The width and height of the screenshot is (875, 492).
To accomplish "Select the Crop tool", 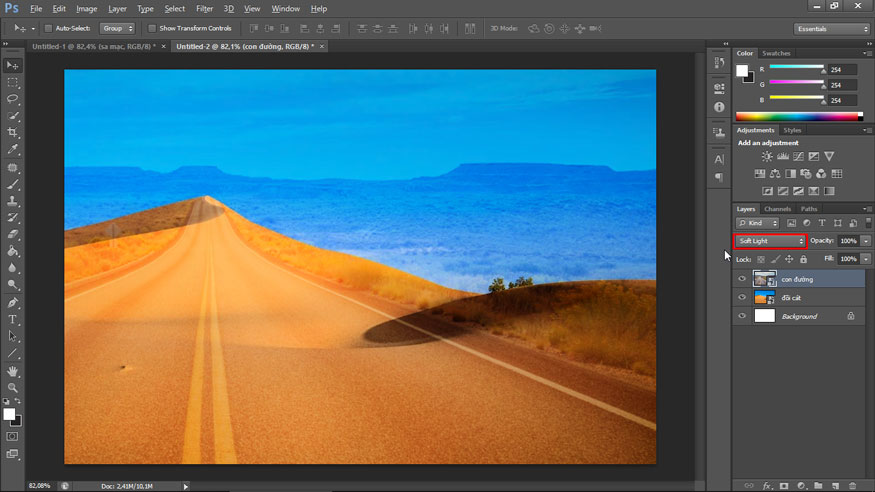I will tap(13, 132).
